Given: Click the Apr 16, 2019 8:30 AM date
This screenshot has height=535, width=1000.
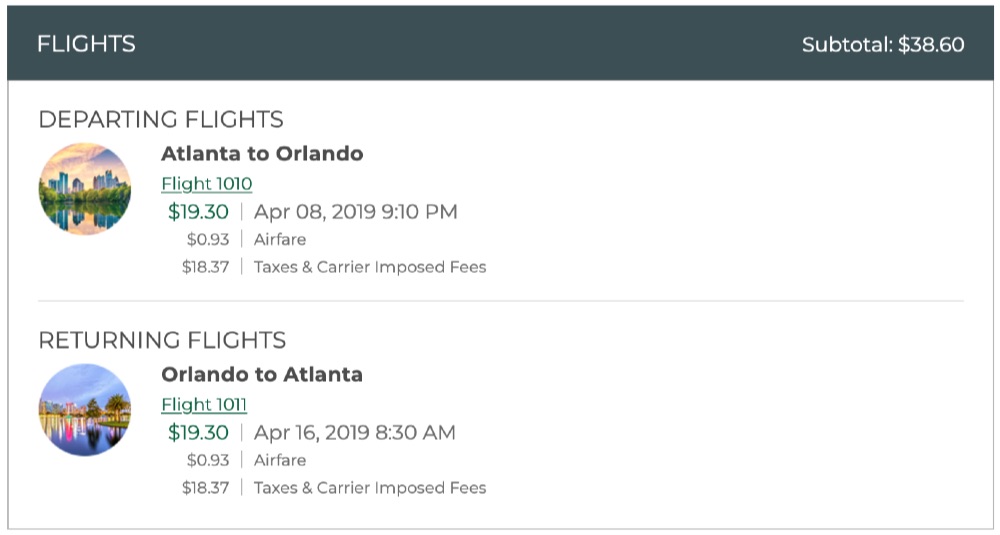Looking at the screenshot, I should coord(354,433).
